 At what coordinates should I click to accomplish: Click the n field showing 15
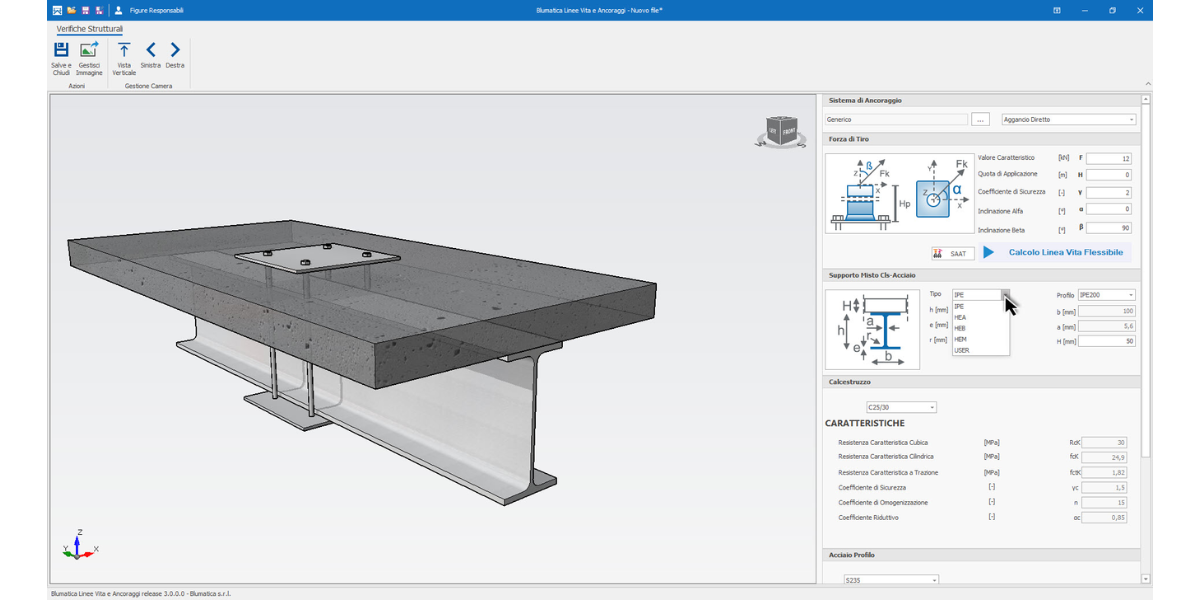click(1104, 502)
